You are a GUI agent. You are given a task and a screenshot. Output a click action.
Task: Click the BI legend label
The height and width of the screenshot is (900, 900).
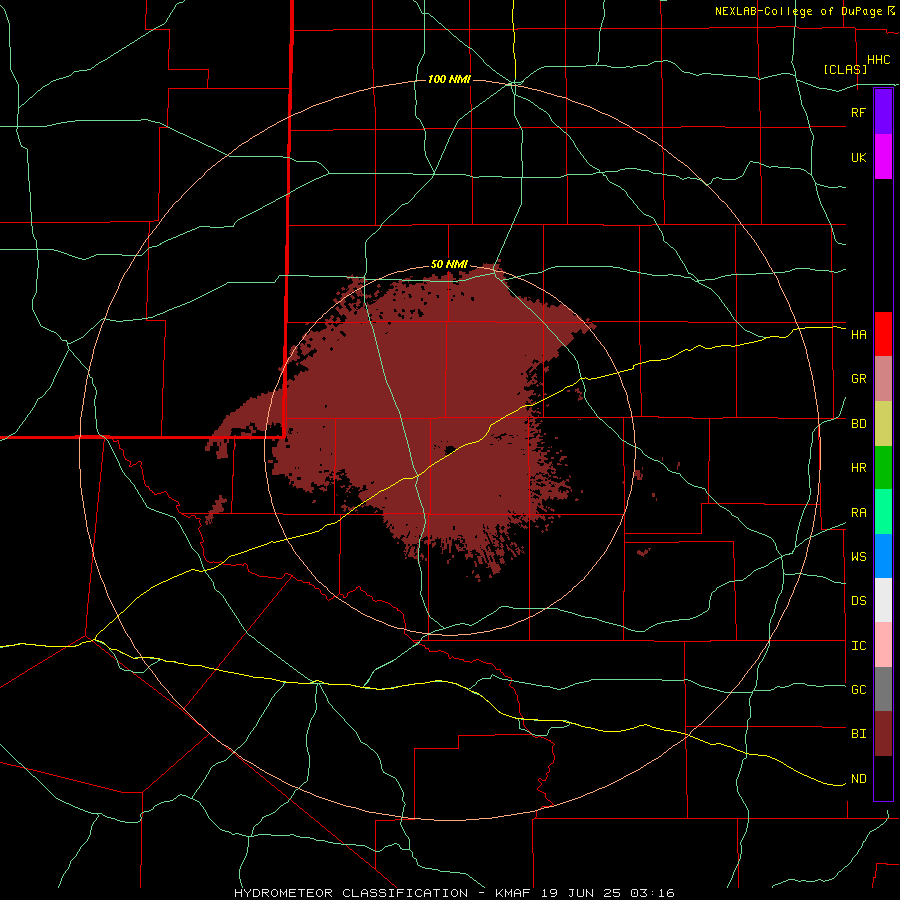coord(858,734)
